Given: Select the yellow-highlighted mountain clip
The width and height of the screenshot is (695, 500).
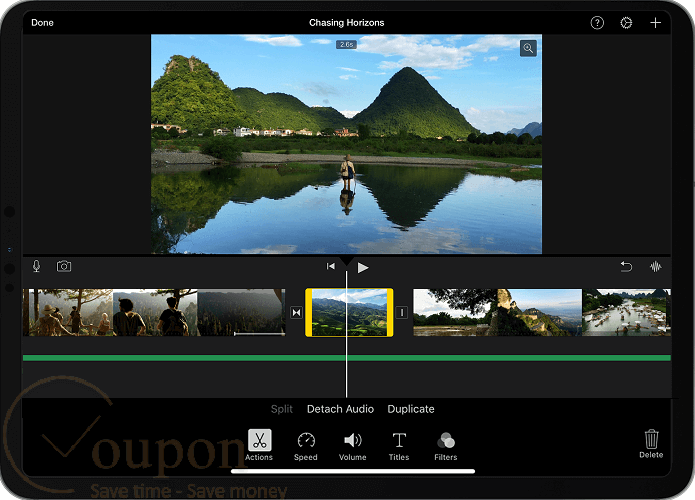Looking at the screenshot, I should (x=349, y=312).
